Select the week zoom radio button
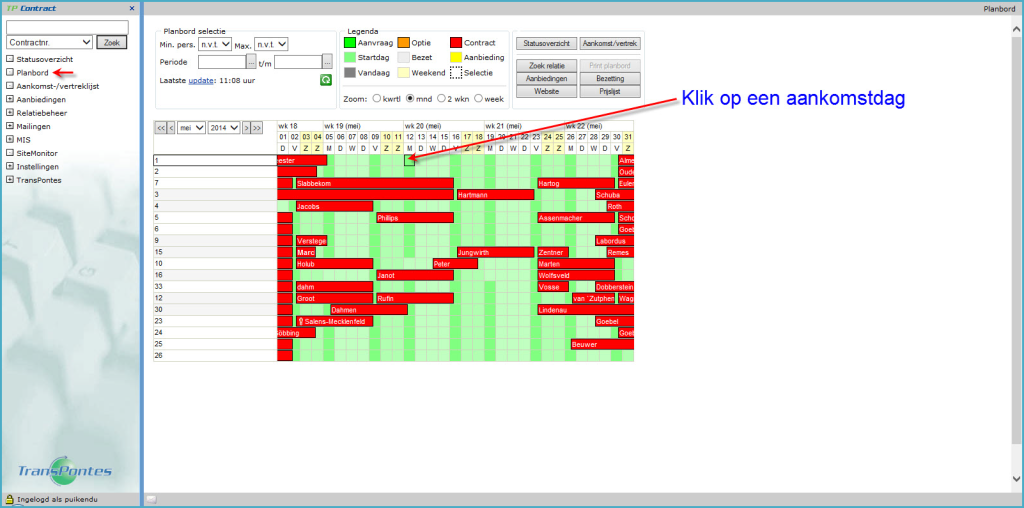 click(x=479, y=99)
